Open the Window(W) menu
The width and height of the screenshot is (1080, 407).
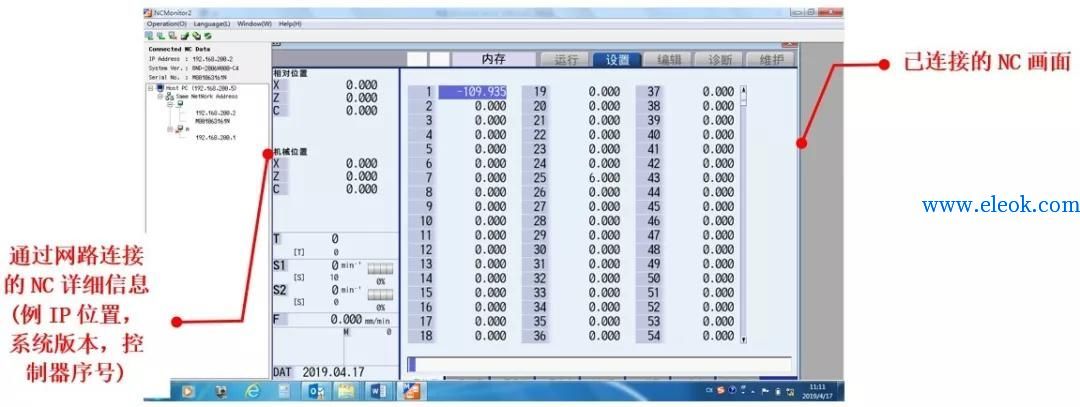(254, 24)
